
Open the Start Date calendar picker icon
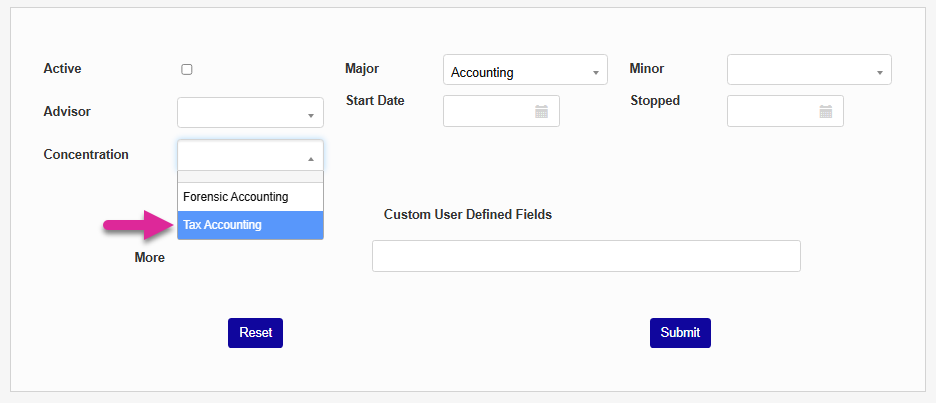[541, 112]
